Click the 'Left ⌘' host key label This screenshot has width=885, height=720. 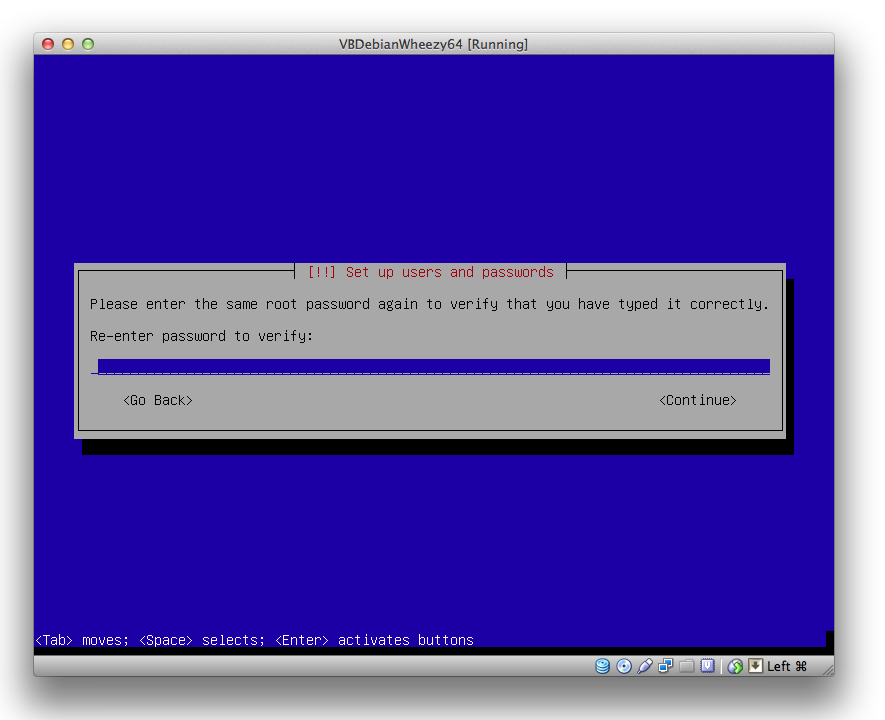click(x=787, y=666)
